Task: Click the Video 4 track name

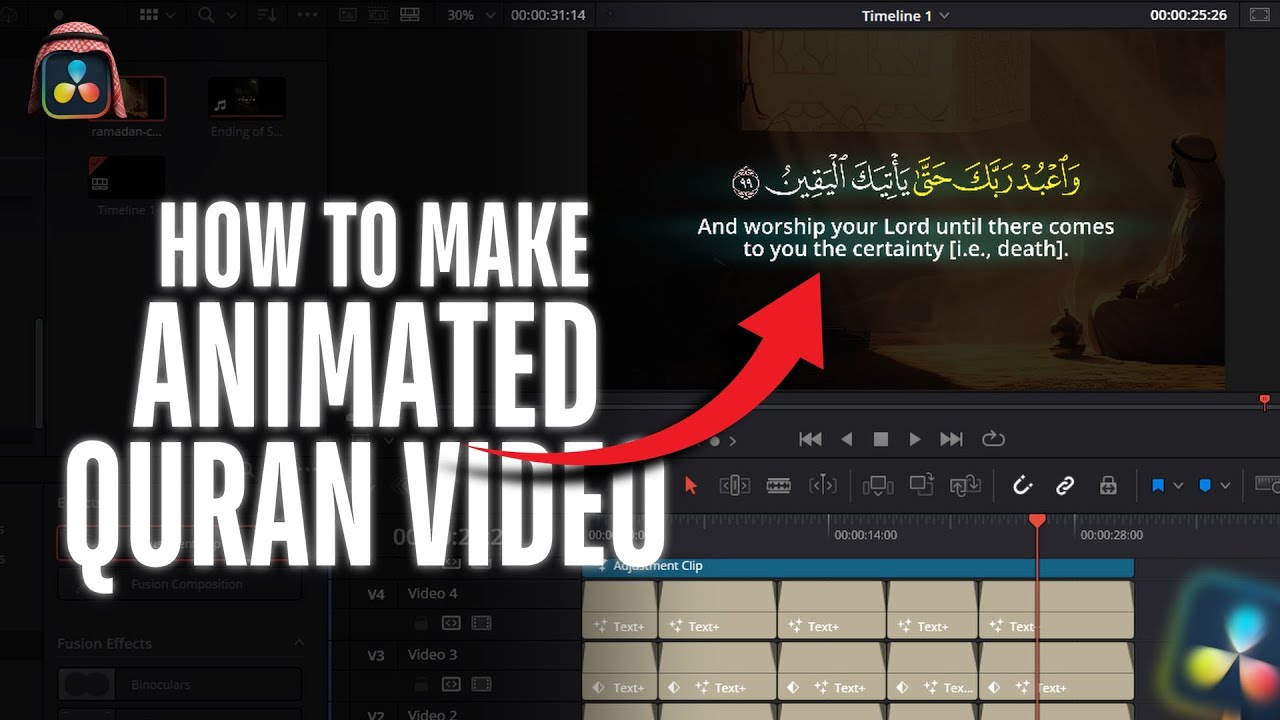Action: coord(432,593)
